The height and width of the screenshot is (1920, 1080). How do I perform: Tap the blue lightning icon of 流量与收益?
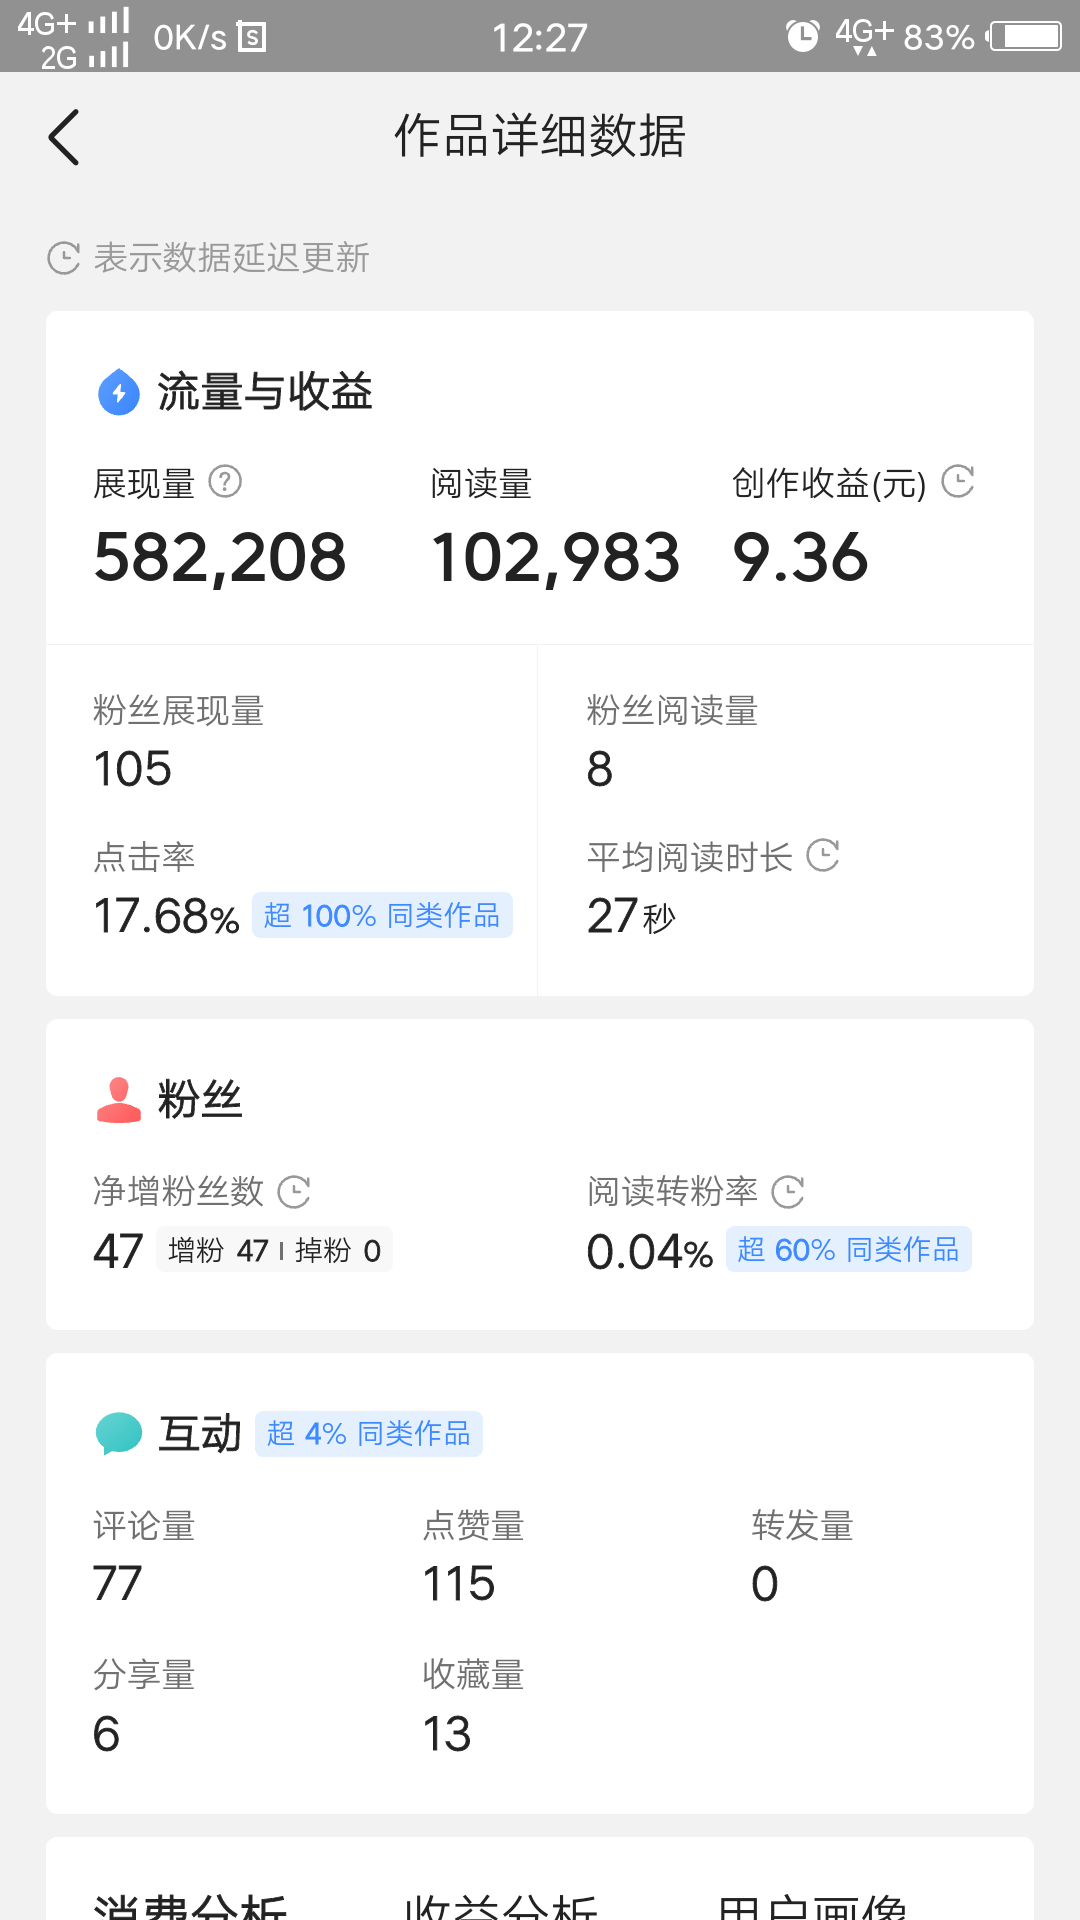pyautogui.click(x=119, y=392)
